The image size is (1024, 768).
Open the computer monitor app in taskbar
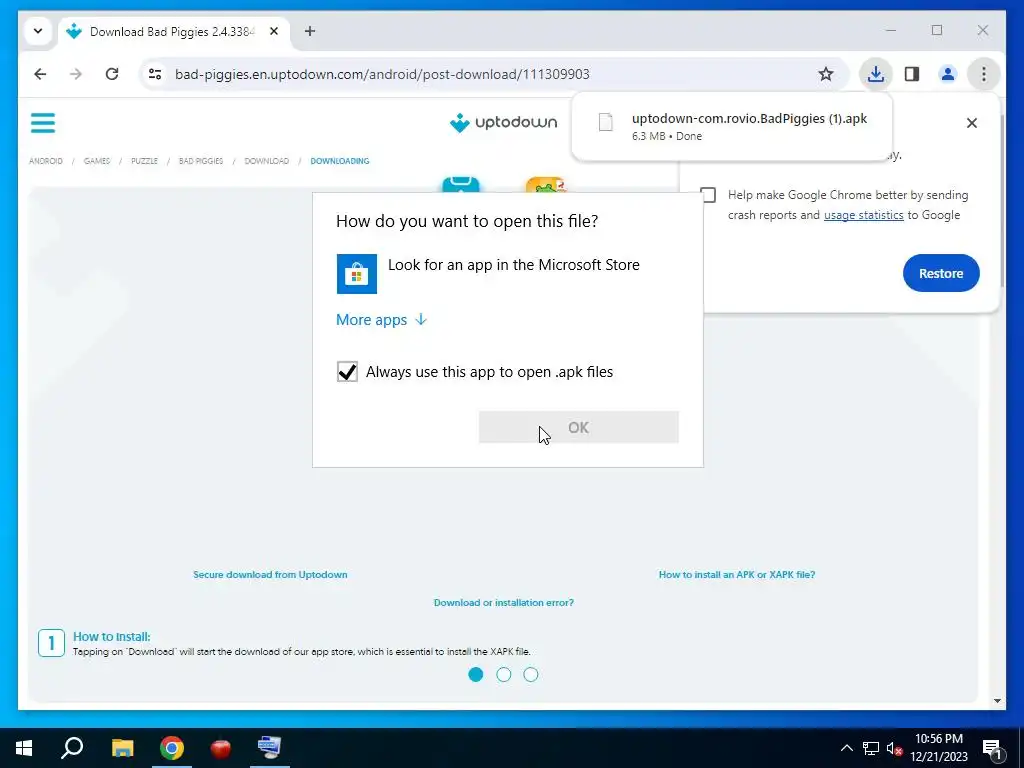click(270, 748)
